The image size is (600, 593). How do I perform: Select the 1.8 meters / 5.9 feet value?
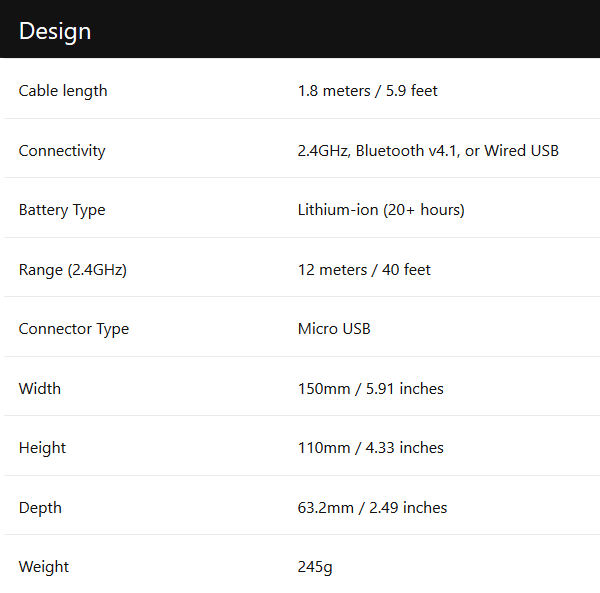click(x=367, y=91)
